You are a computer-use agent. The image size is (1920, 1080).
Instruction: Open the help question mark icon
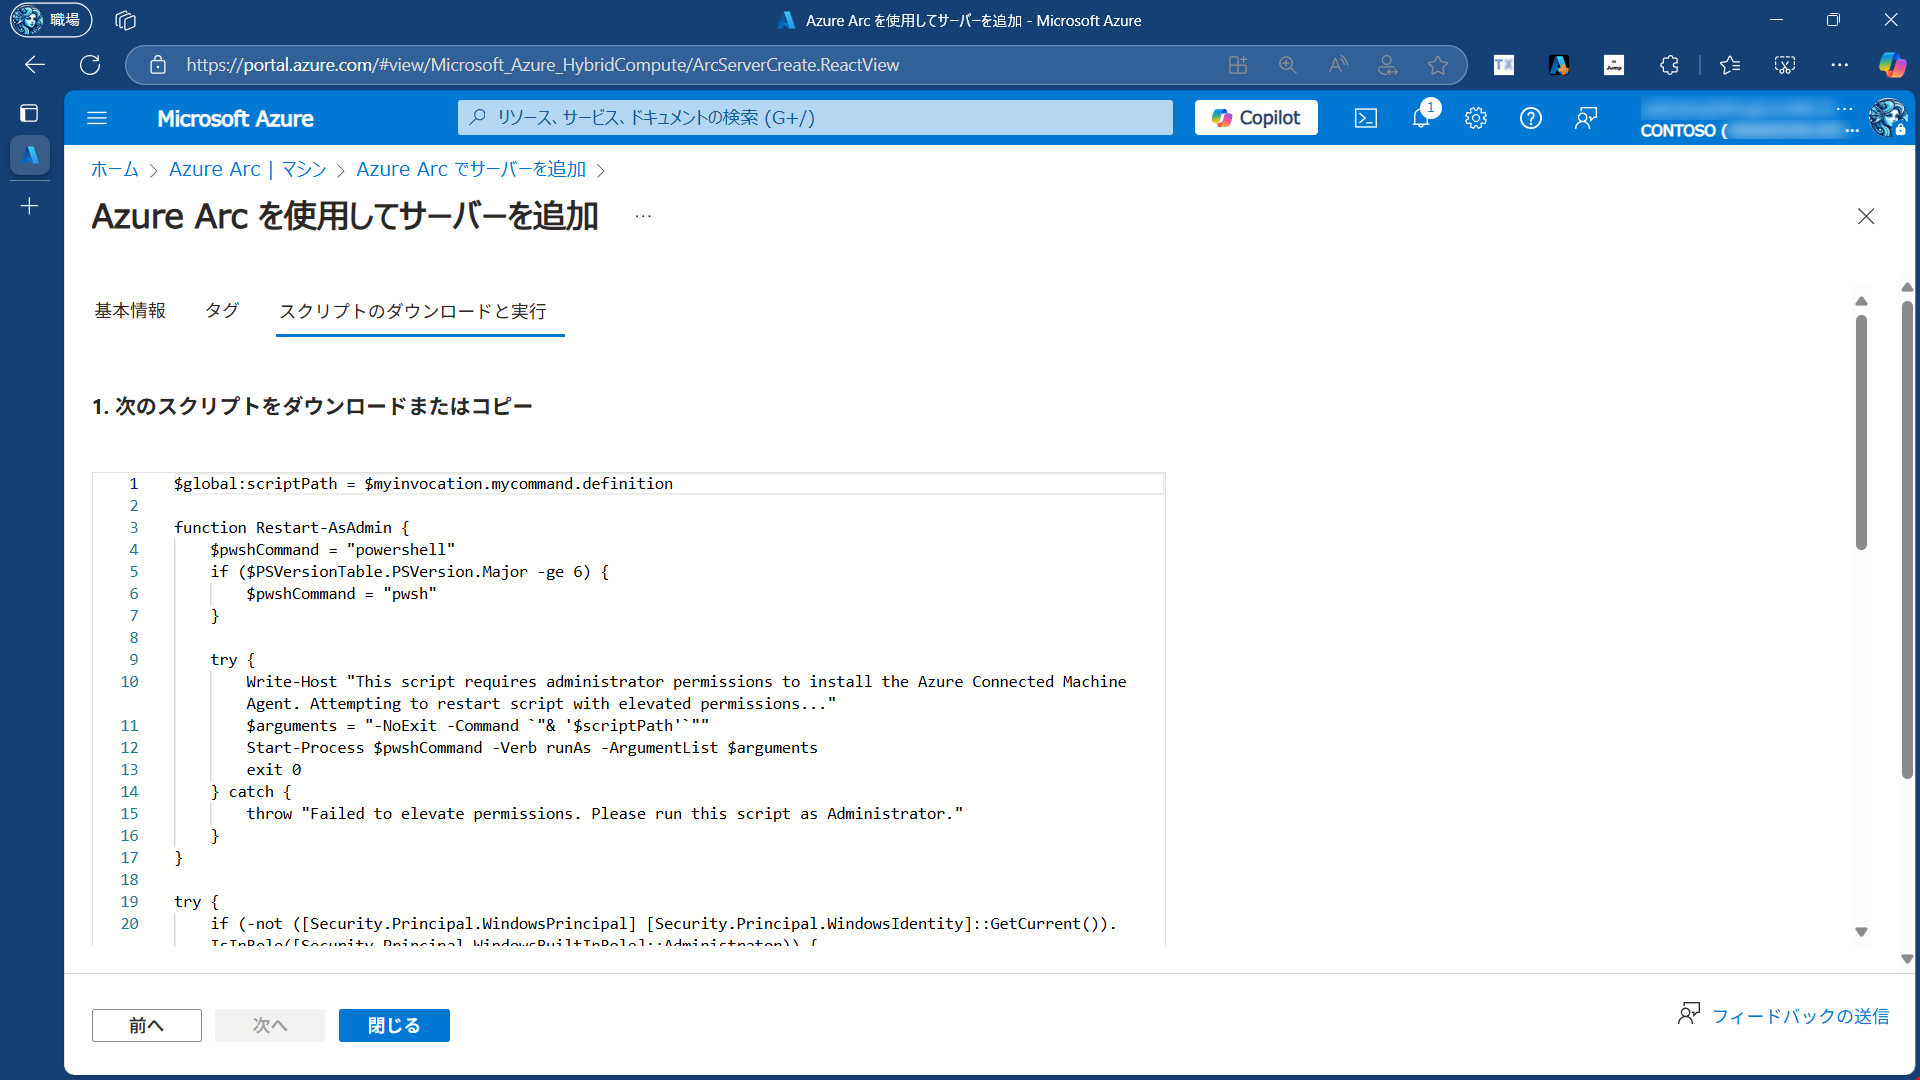point(1530,118)
